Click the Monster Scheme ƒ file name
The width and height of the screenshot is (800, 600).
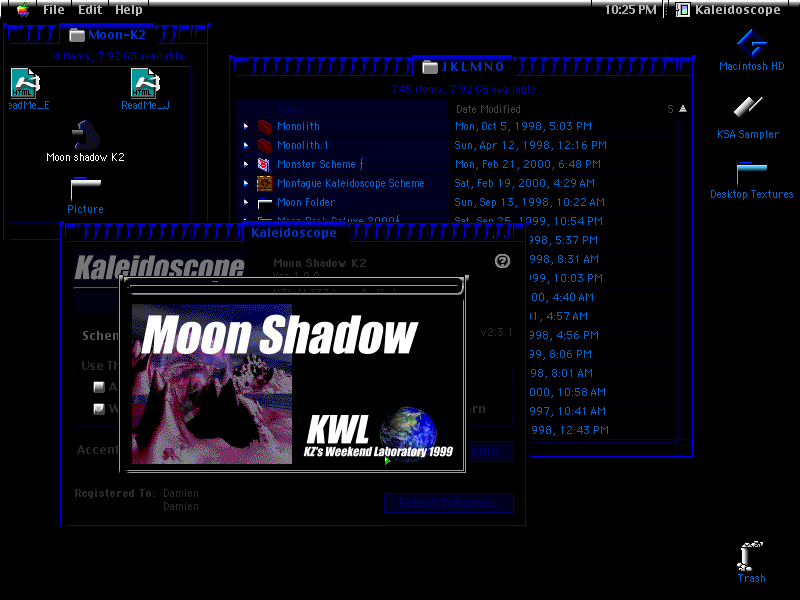[x=320, y=164]
